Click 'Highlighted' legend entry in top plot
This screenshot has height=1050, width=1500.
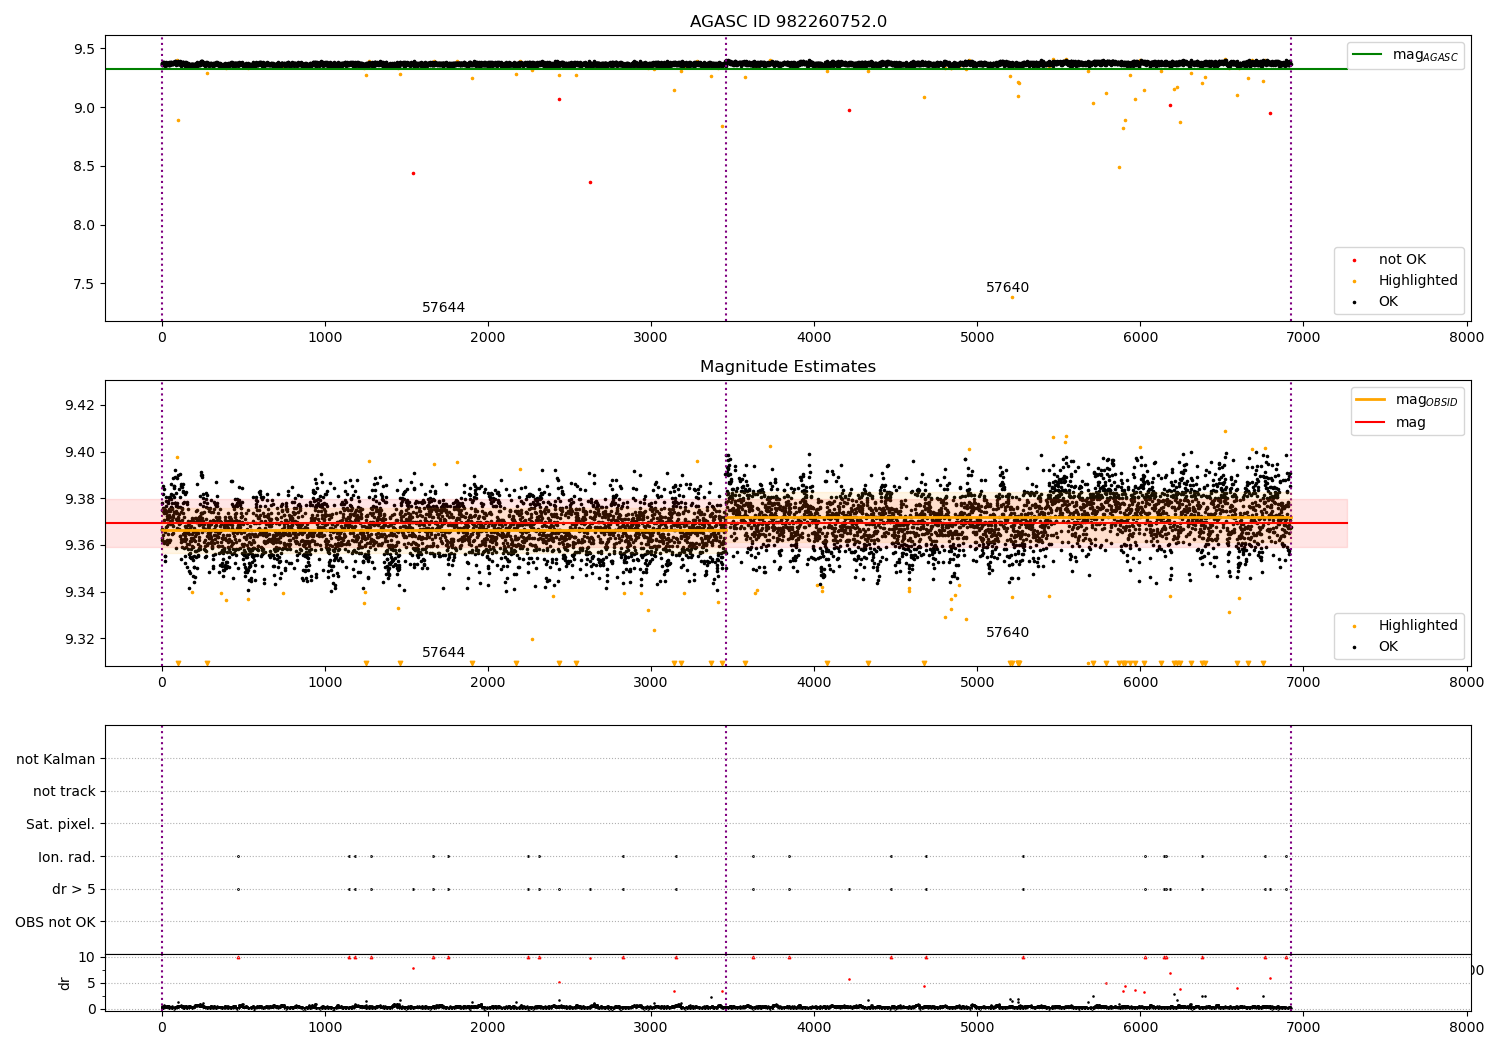1406,281
